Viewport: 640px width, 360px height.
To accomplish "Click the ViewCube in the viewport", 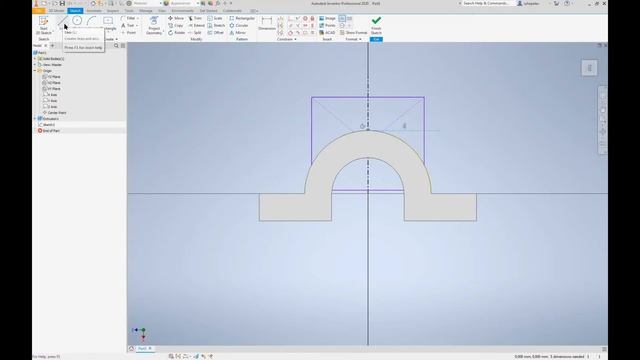I will click(x=589, y=68).
